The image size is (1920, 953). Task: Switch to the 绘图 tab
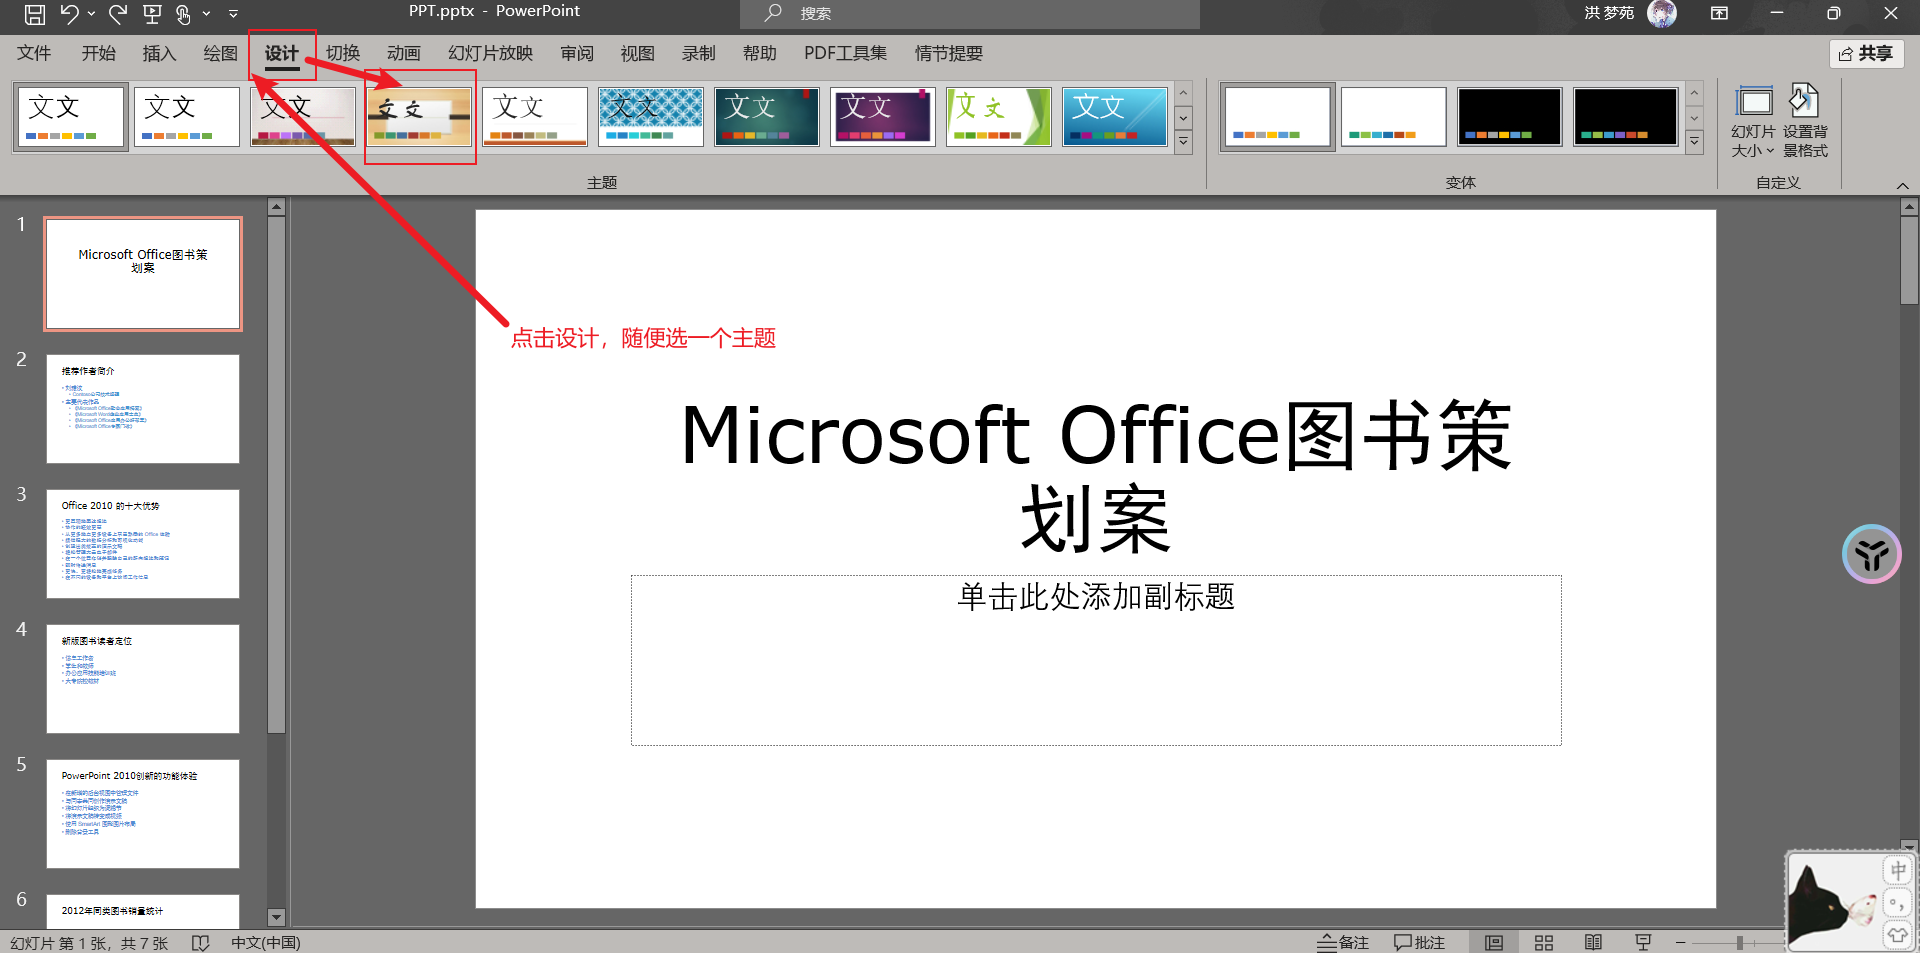point(220,53)
